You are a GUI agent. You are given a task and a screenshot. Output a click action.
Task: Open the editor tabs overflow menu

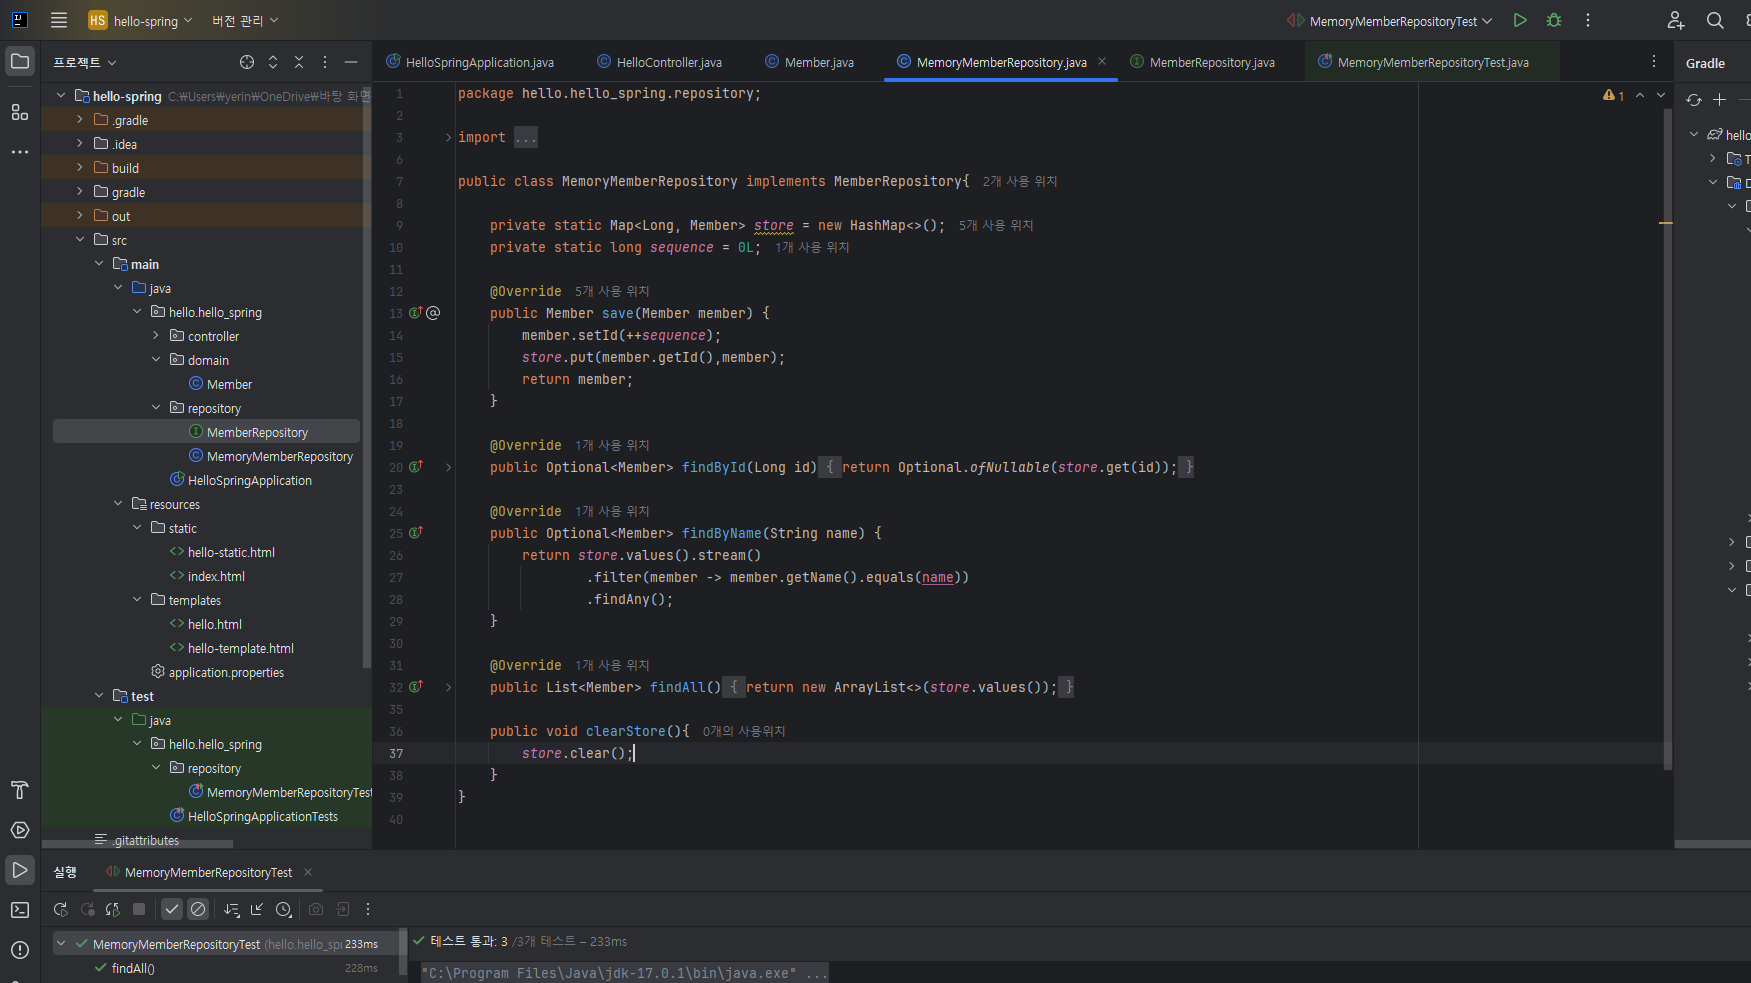(1654, 61)
